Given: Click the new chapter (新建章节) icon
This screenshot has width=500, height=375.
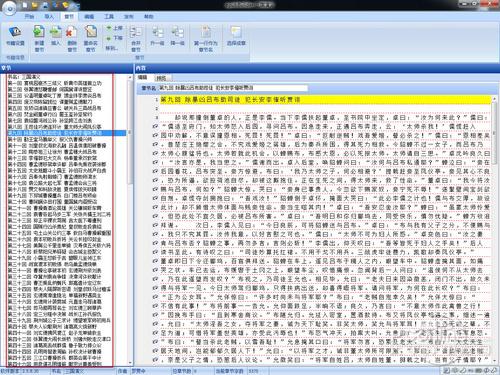Looking at the screenshot, I should 39,38.
